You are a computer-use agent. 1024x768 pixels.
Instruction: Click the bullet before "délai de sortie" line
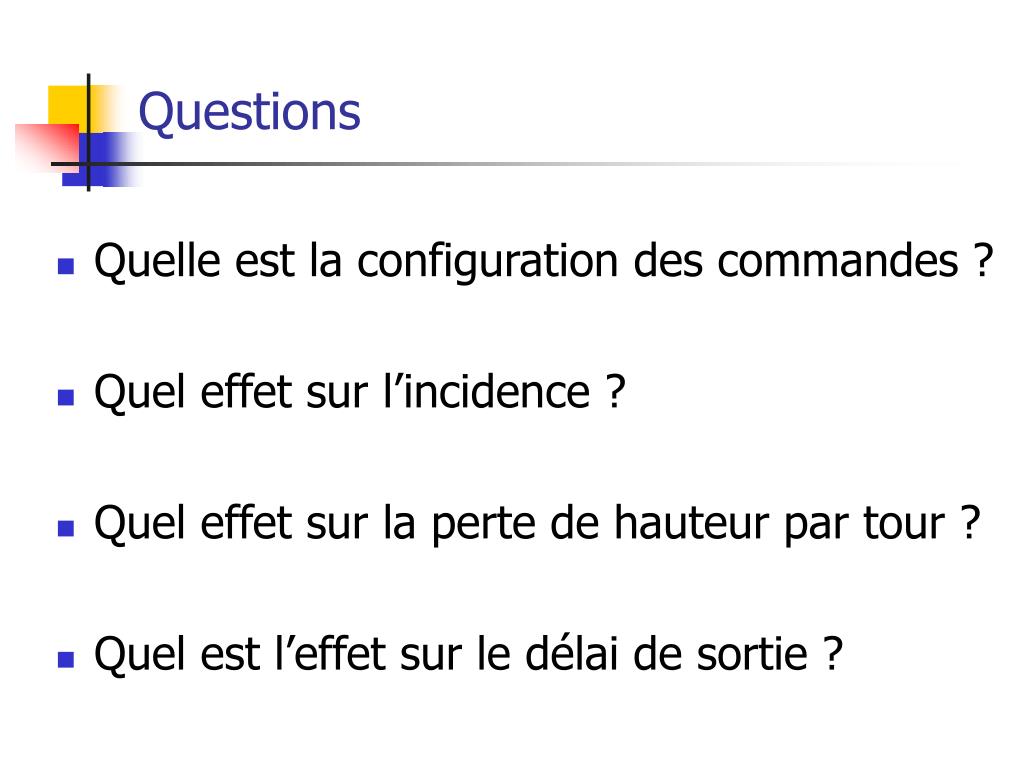(65, 659)
